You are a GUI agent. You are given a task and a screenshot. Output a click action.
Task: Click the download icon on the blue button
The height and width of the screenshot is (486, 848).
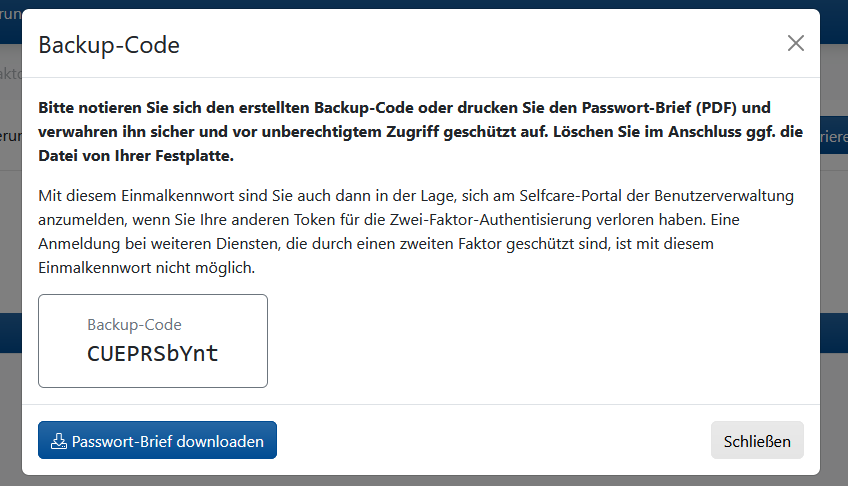tap(59, 441)
